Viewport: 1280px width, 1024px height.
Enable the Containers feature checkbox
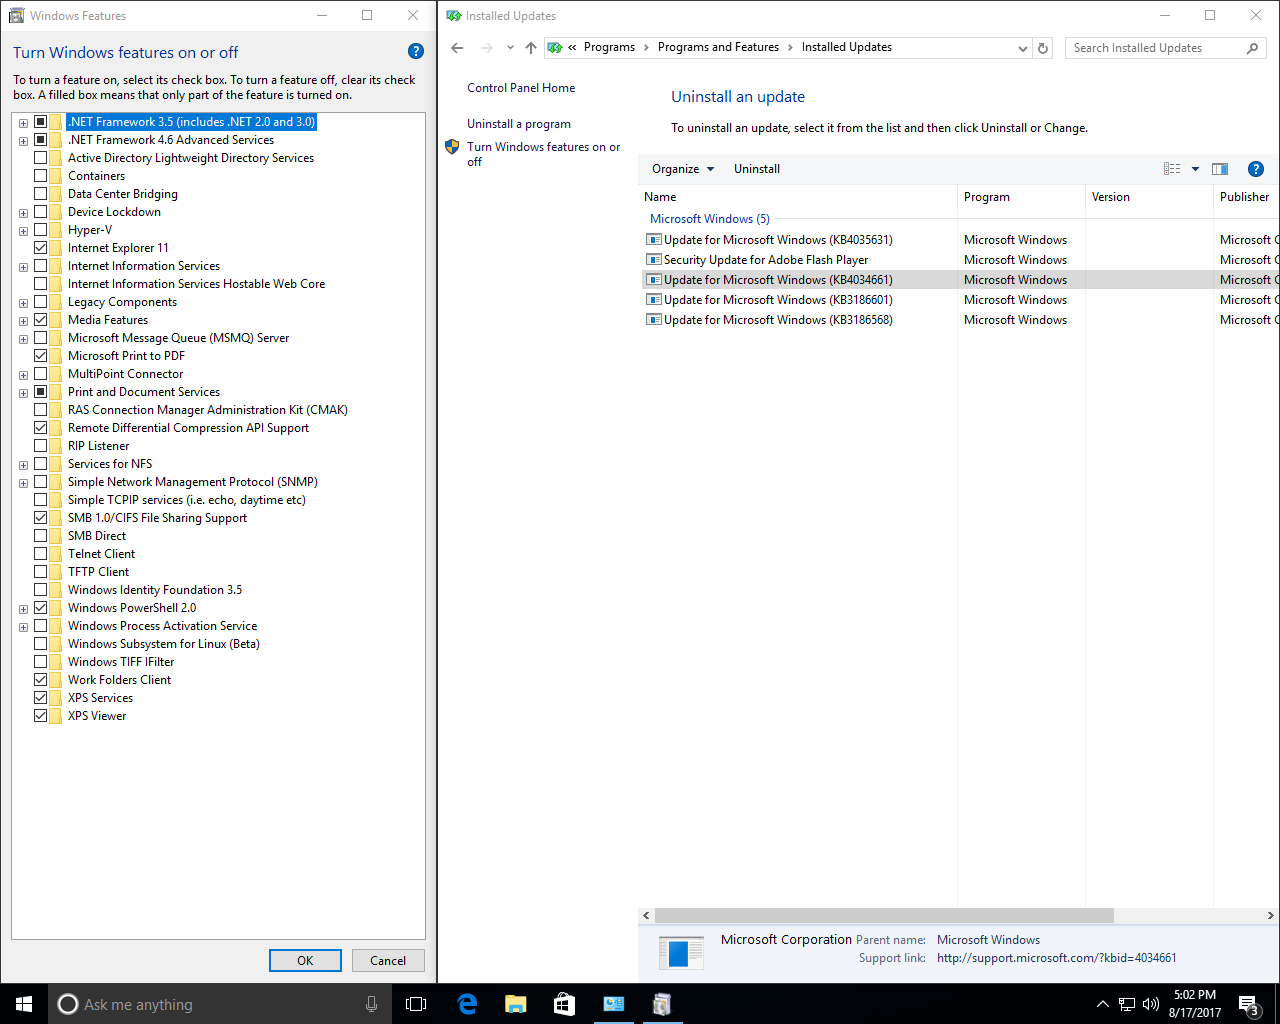[x=41, y=176]
